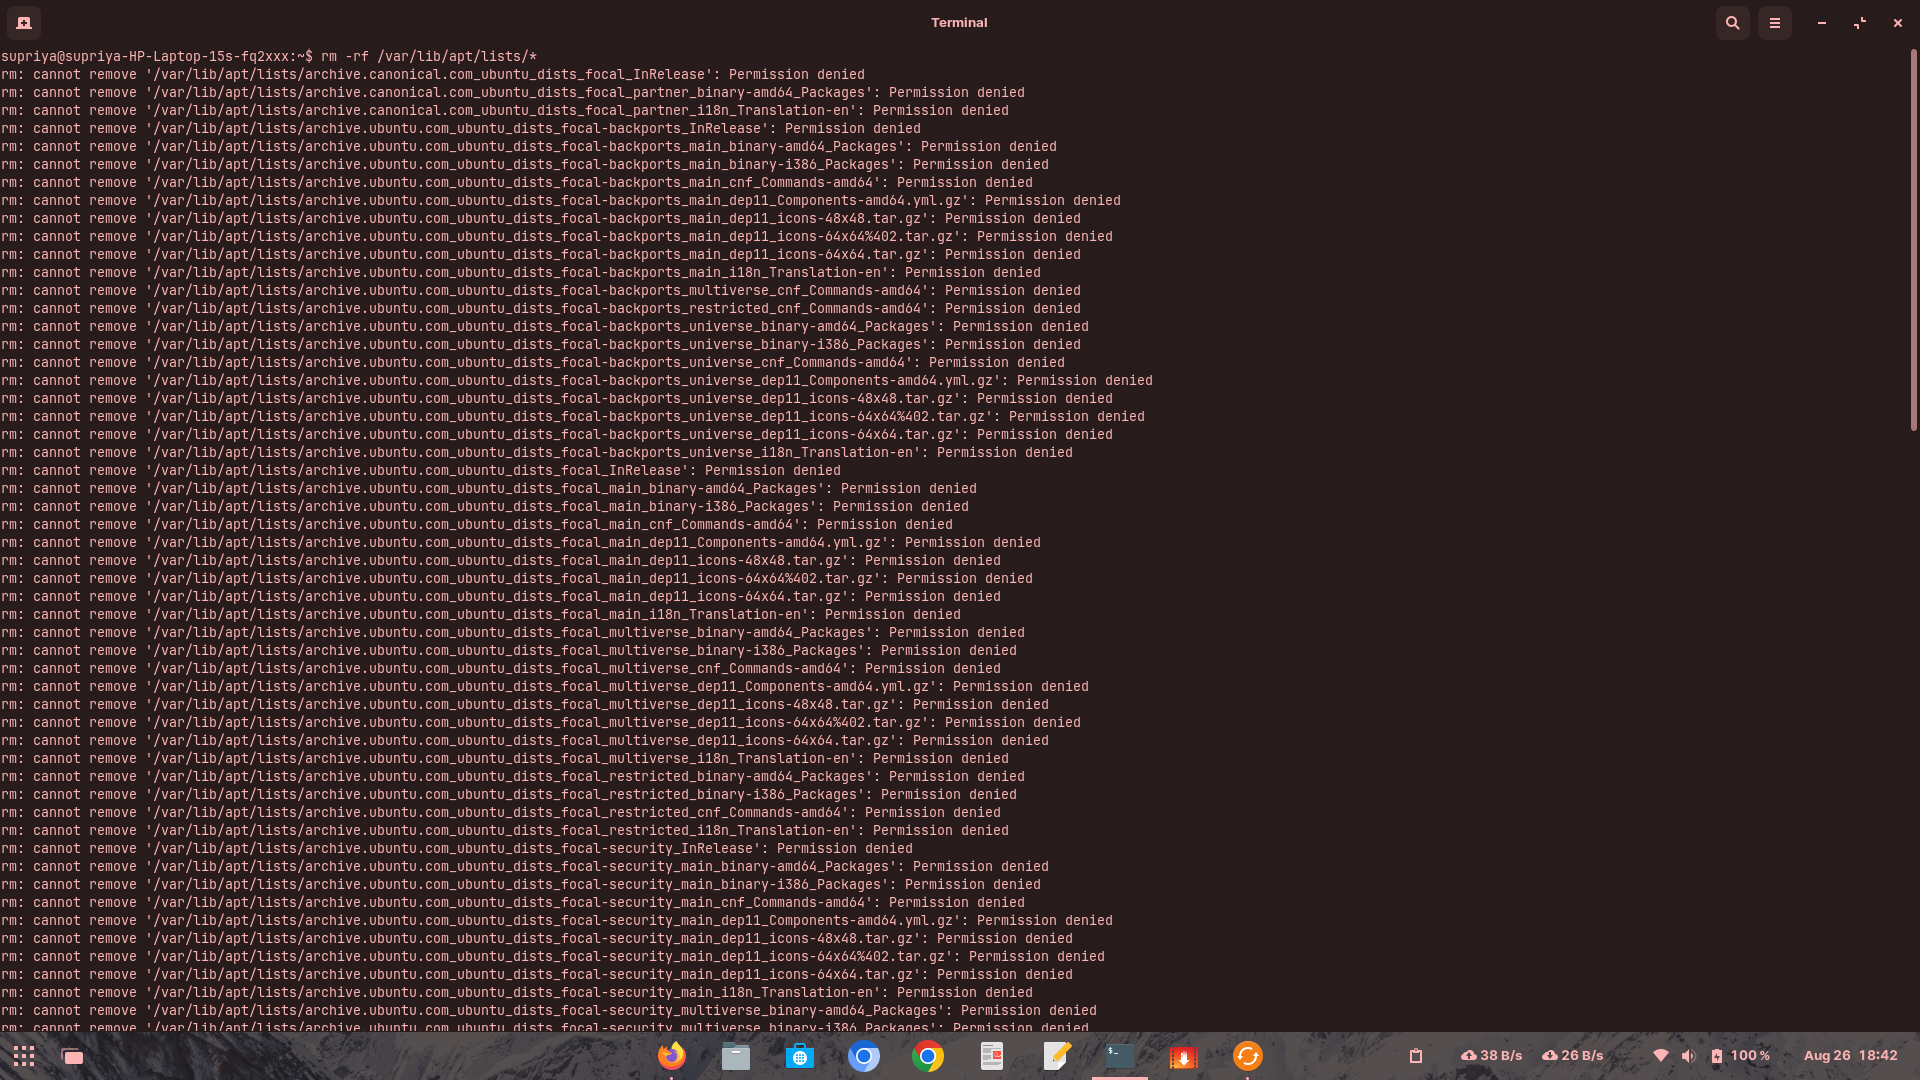This screenshot has width=1920, height=1080.
Task: Click the 26 B/s network speed indicator
Action: point(1573,1056)
